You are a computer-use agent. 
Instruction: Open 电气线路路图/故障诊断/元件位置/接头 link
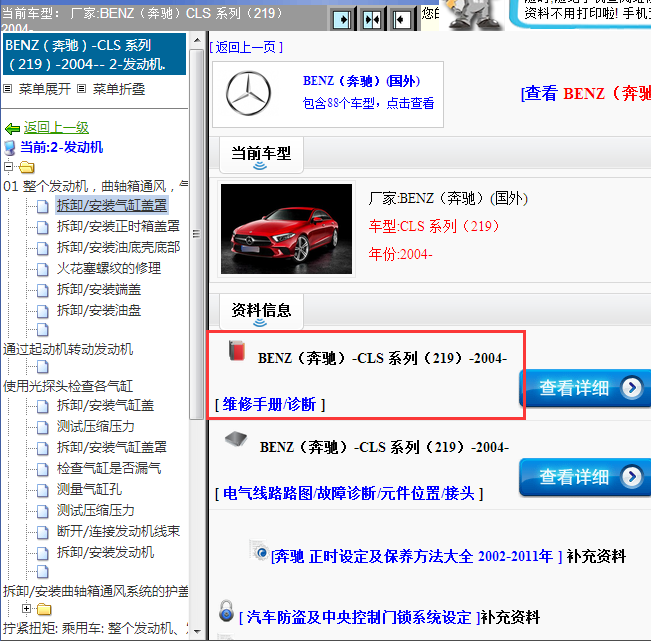coord(349,494)
